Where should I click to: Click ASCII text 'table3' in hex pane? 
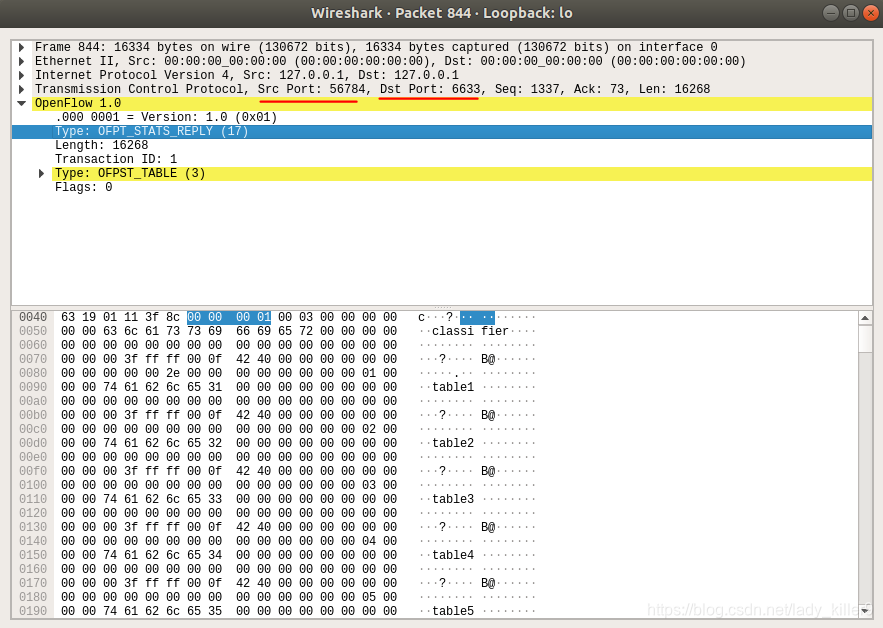coord(453,499)
